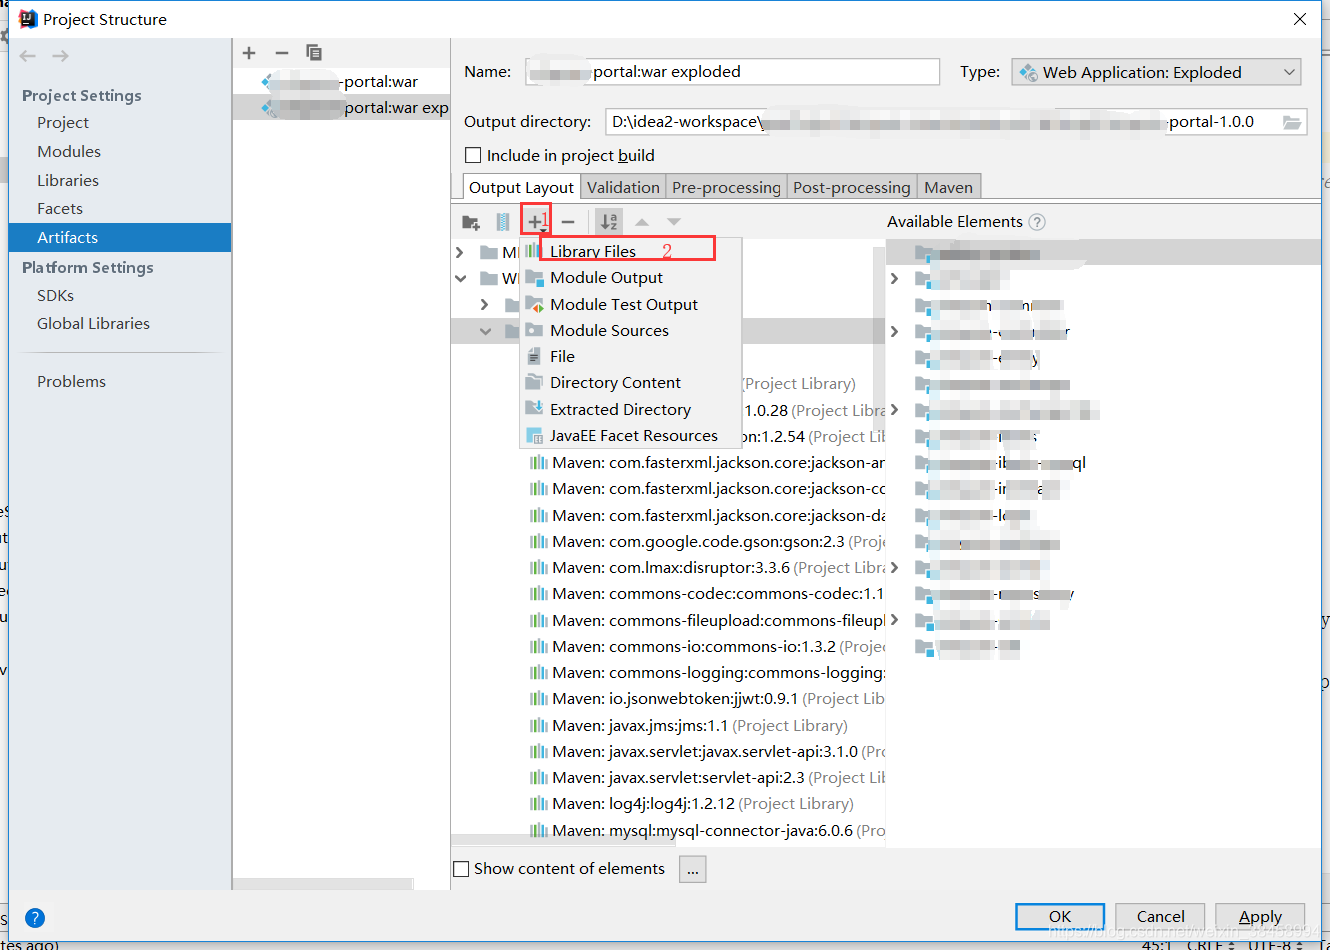Click the artifact Name input field
Screen dimensions: 1330x950
tap(732, 72)
